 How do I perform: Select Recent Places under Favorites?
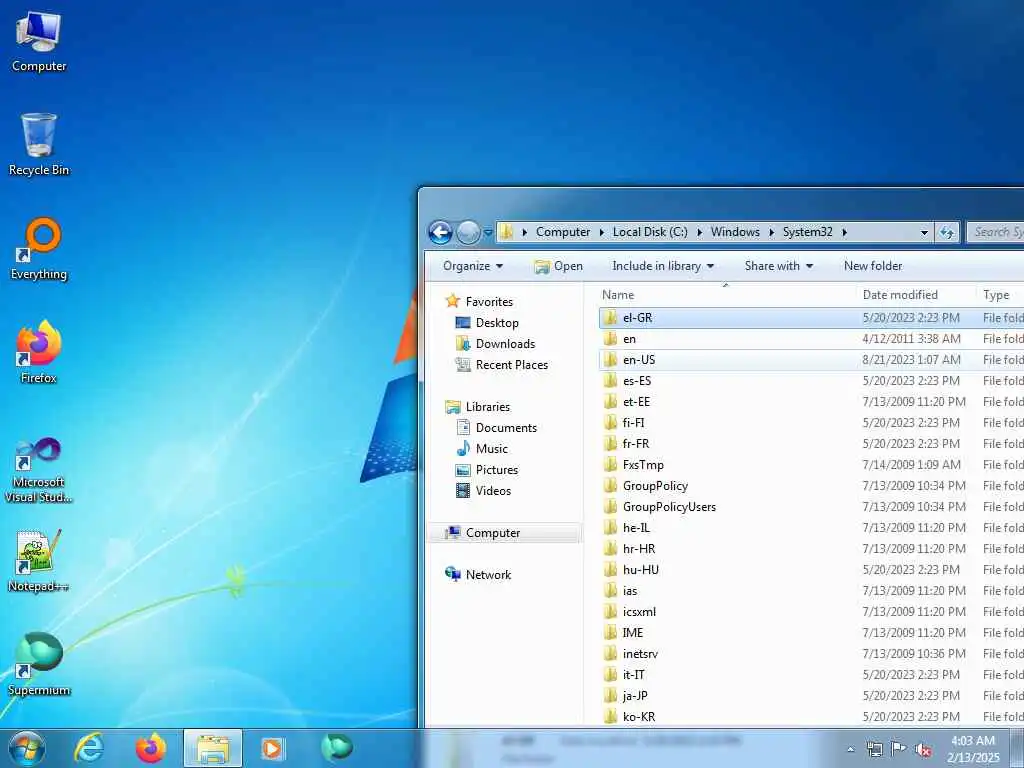point(511,365)
